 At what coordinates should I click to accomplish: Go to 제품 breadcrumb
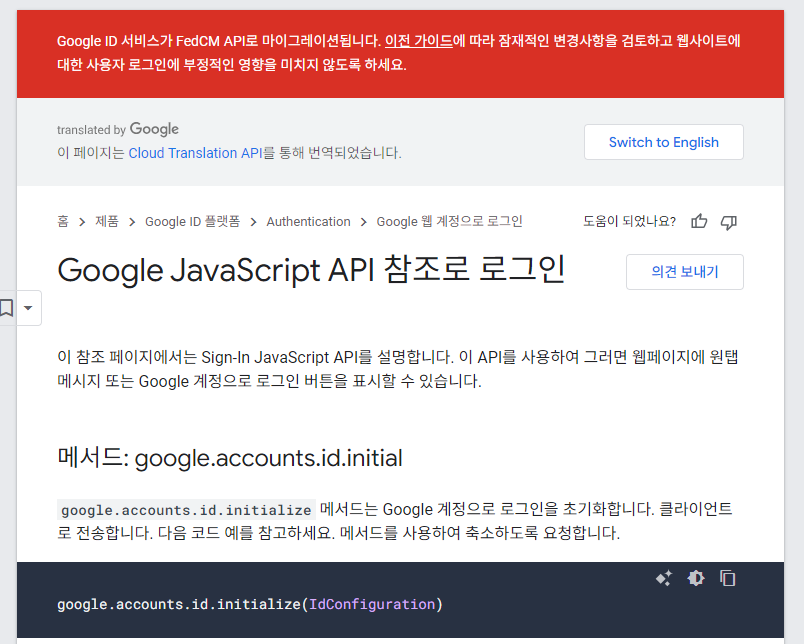pyautogui.click(x=107, y=222)
